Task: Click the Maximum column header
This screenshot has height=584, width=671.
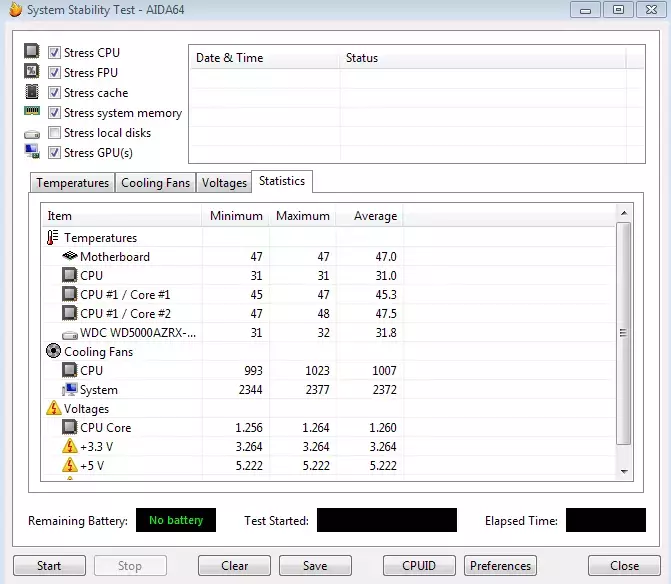Action: click(x=303, y=216)
